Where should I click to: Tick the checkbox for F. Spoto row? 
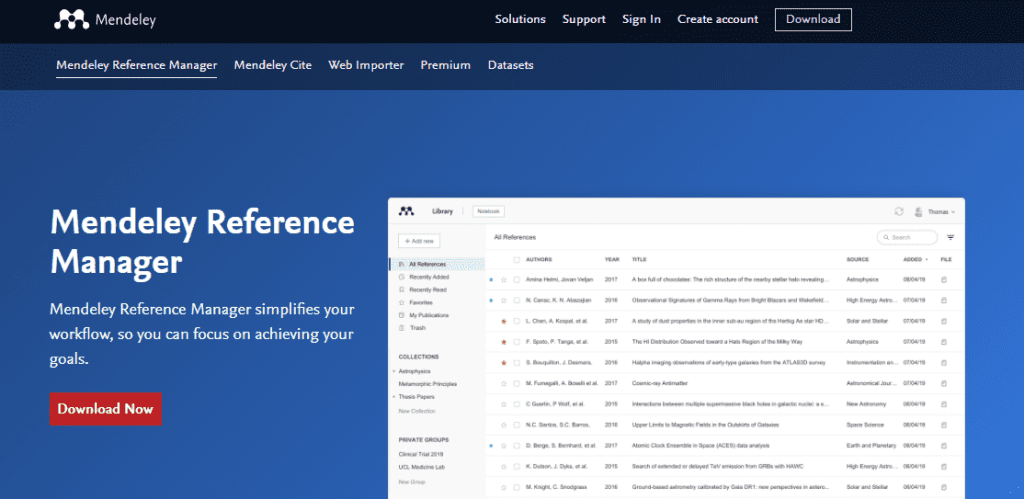[x=517, y=342]
